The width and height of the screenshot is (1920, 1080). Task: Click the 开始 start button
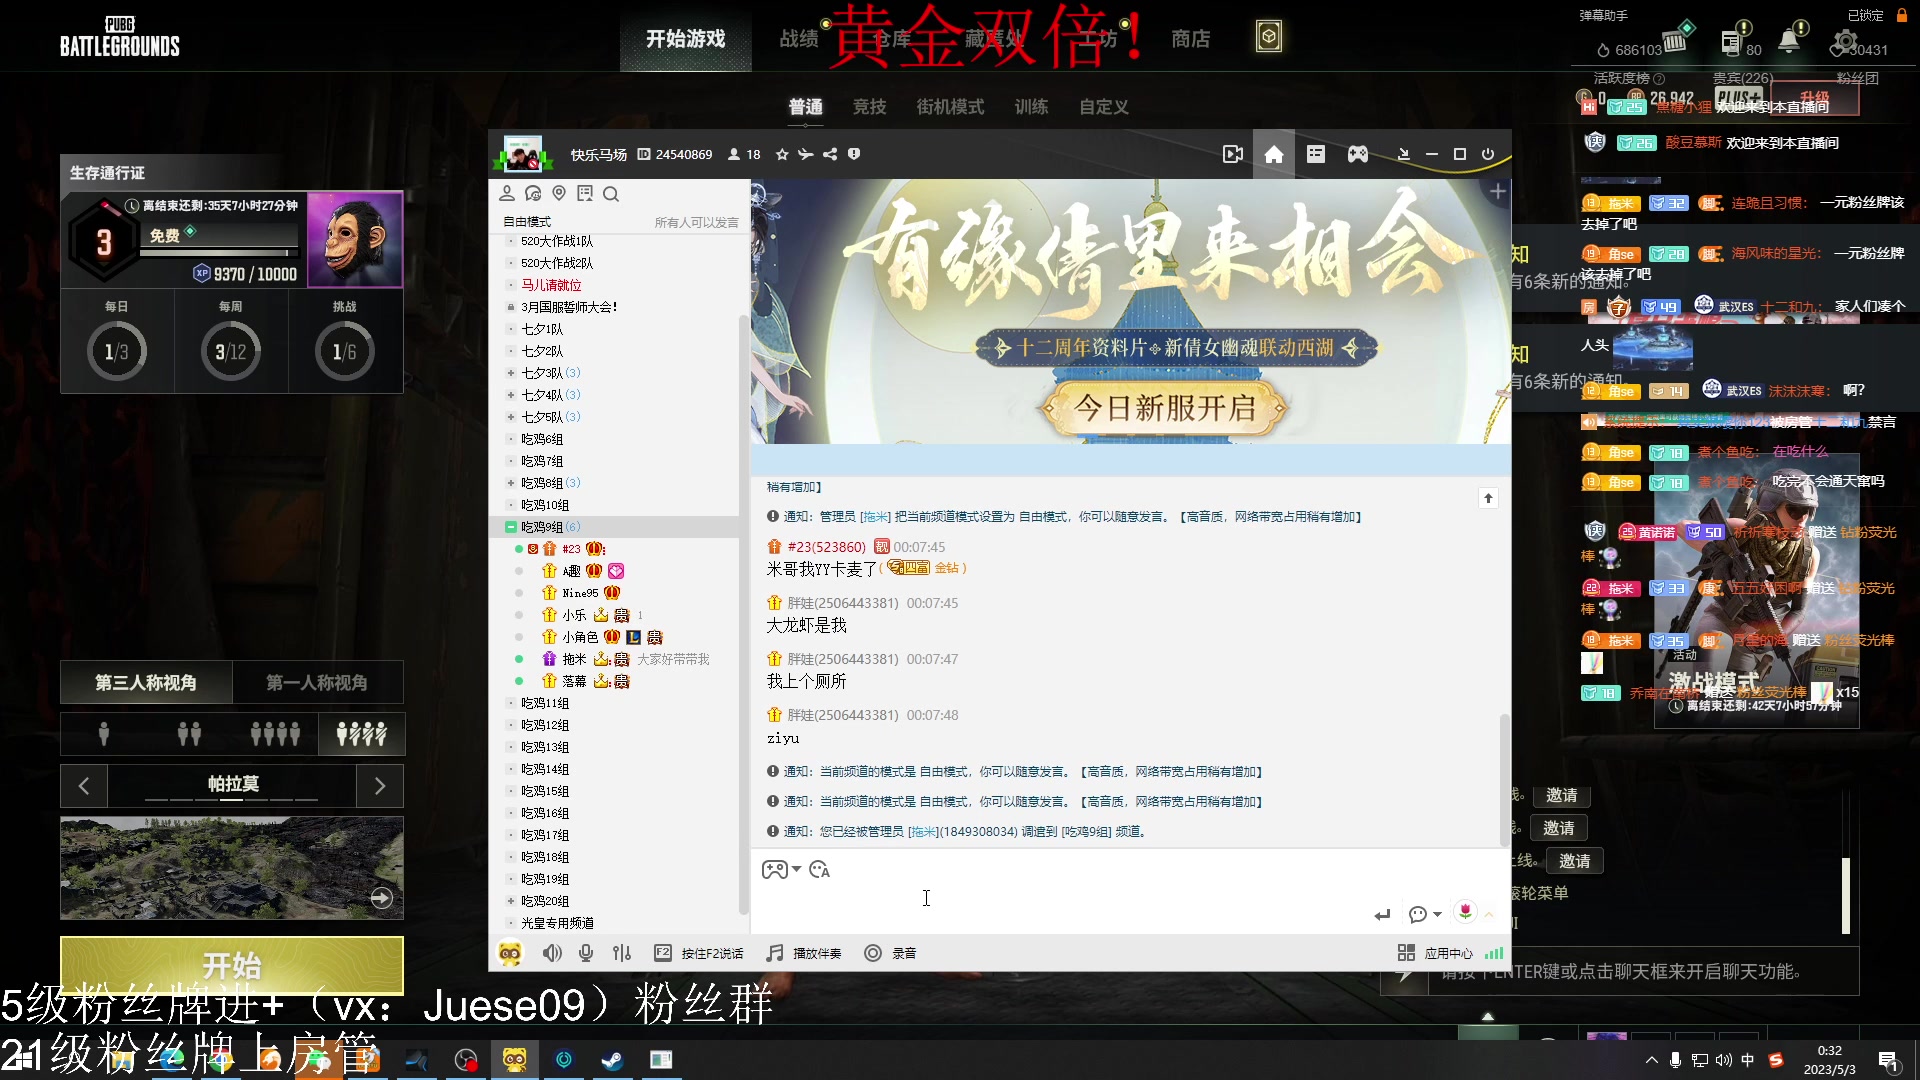232,965
